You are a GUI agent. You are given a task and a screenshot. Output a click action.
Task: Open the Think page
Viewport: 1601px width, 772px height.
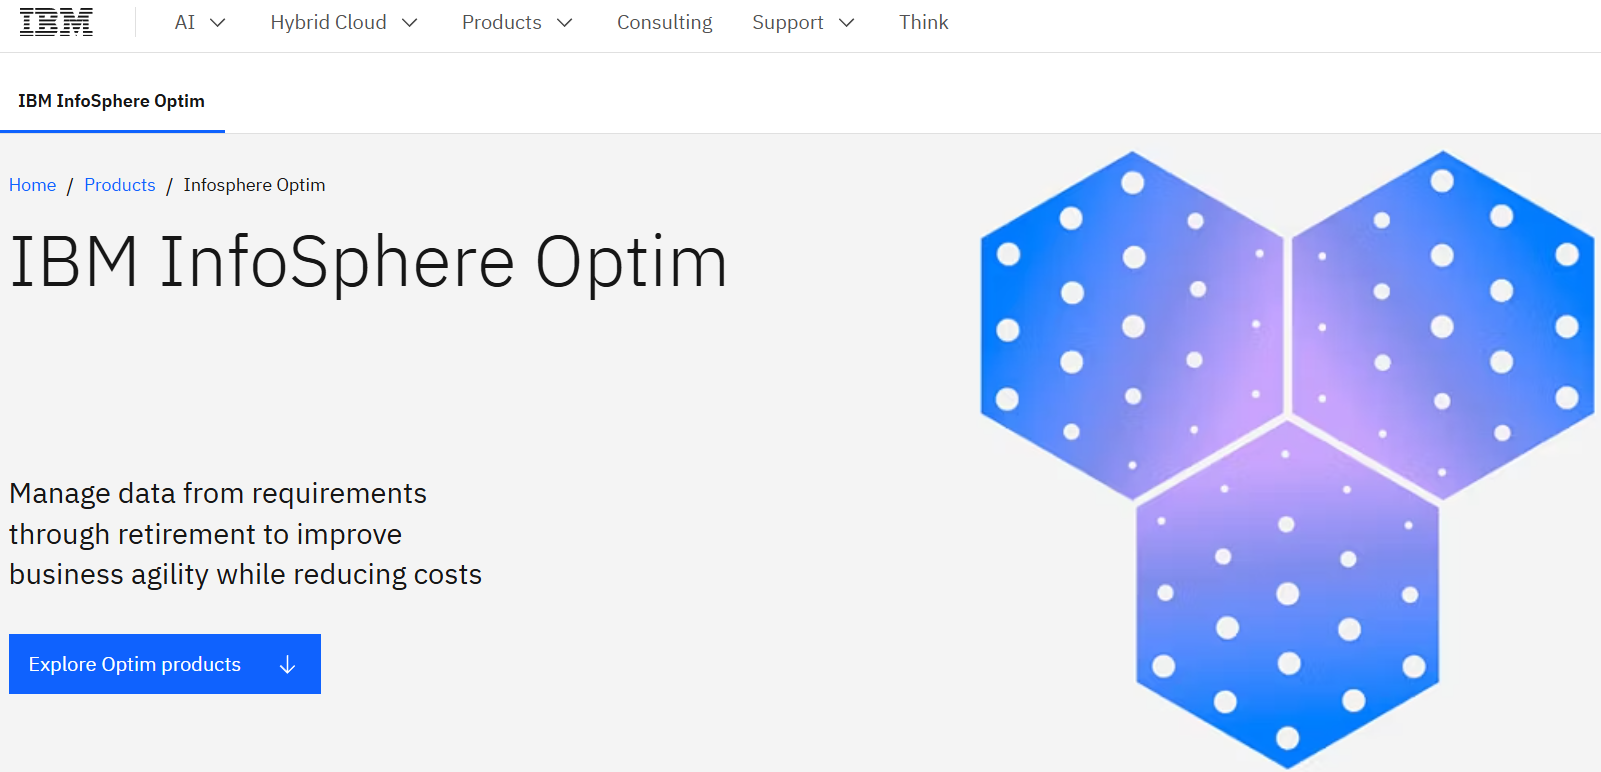923,22
